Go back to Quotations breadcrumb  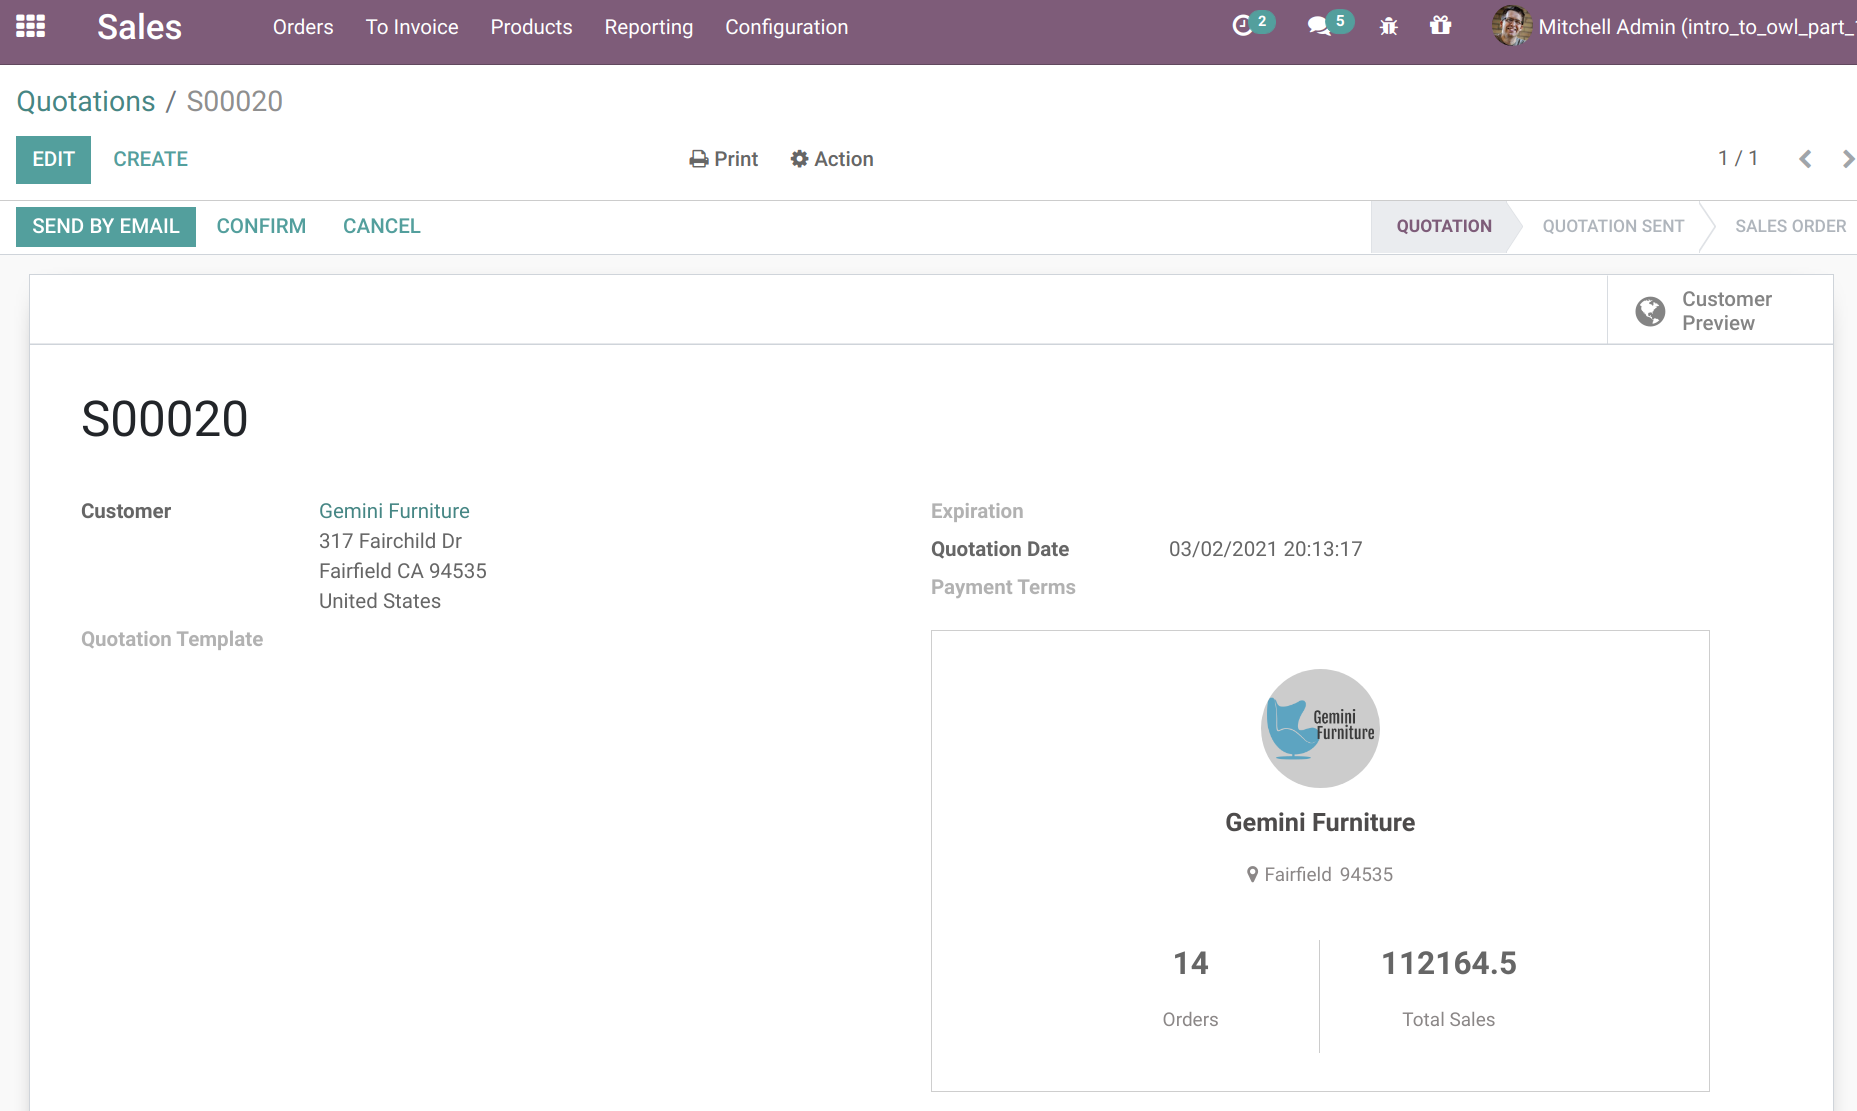[x=86, y=101]
